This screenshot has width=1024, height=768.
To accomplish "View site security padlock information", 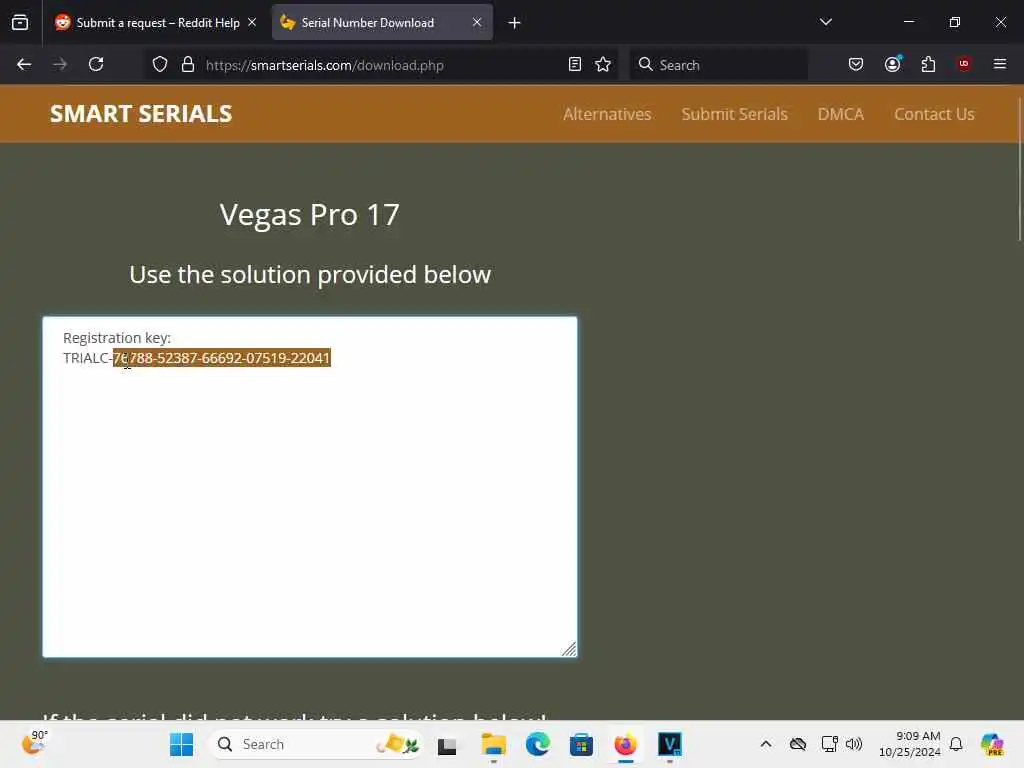I will pyautogui.click(x=188, y=64).
